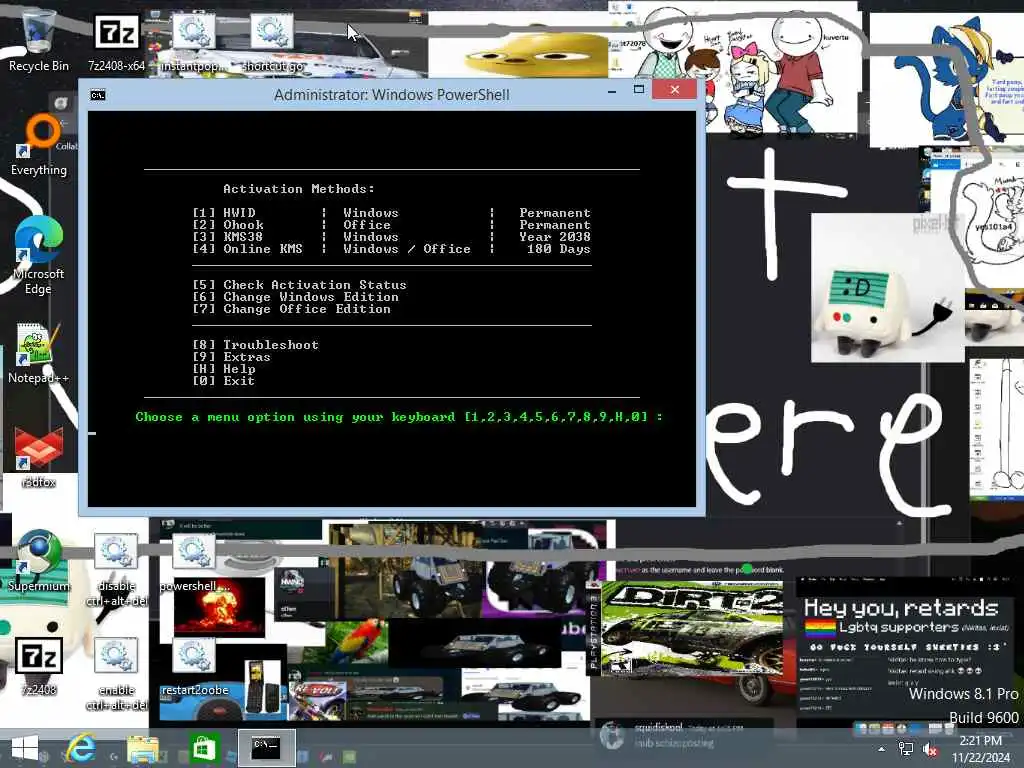
Task: Click the '[0] Exit' line
Action: [223, 381]
